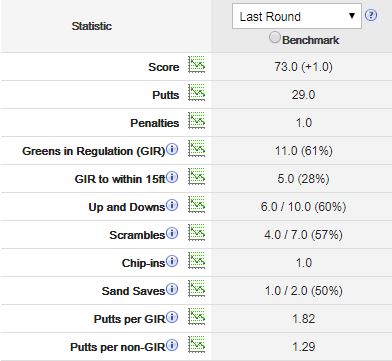Open the Last Round dropdown
Screen dimensions: 392x361
tap(297, 16)
